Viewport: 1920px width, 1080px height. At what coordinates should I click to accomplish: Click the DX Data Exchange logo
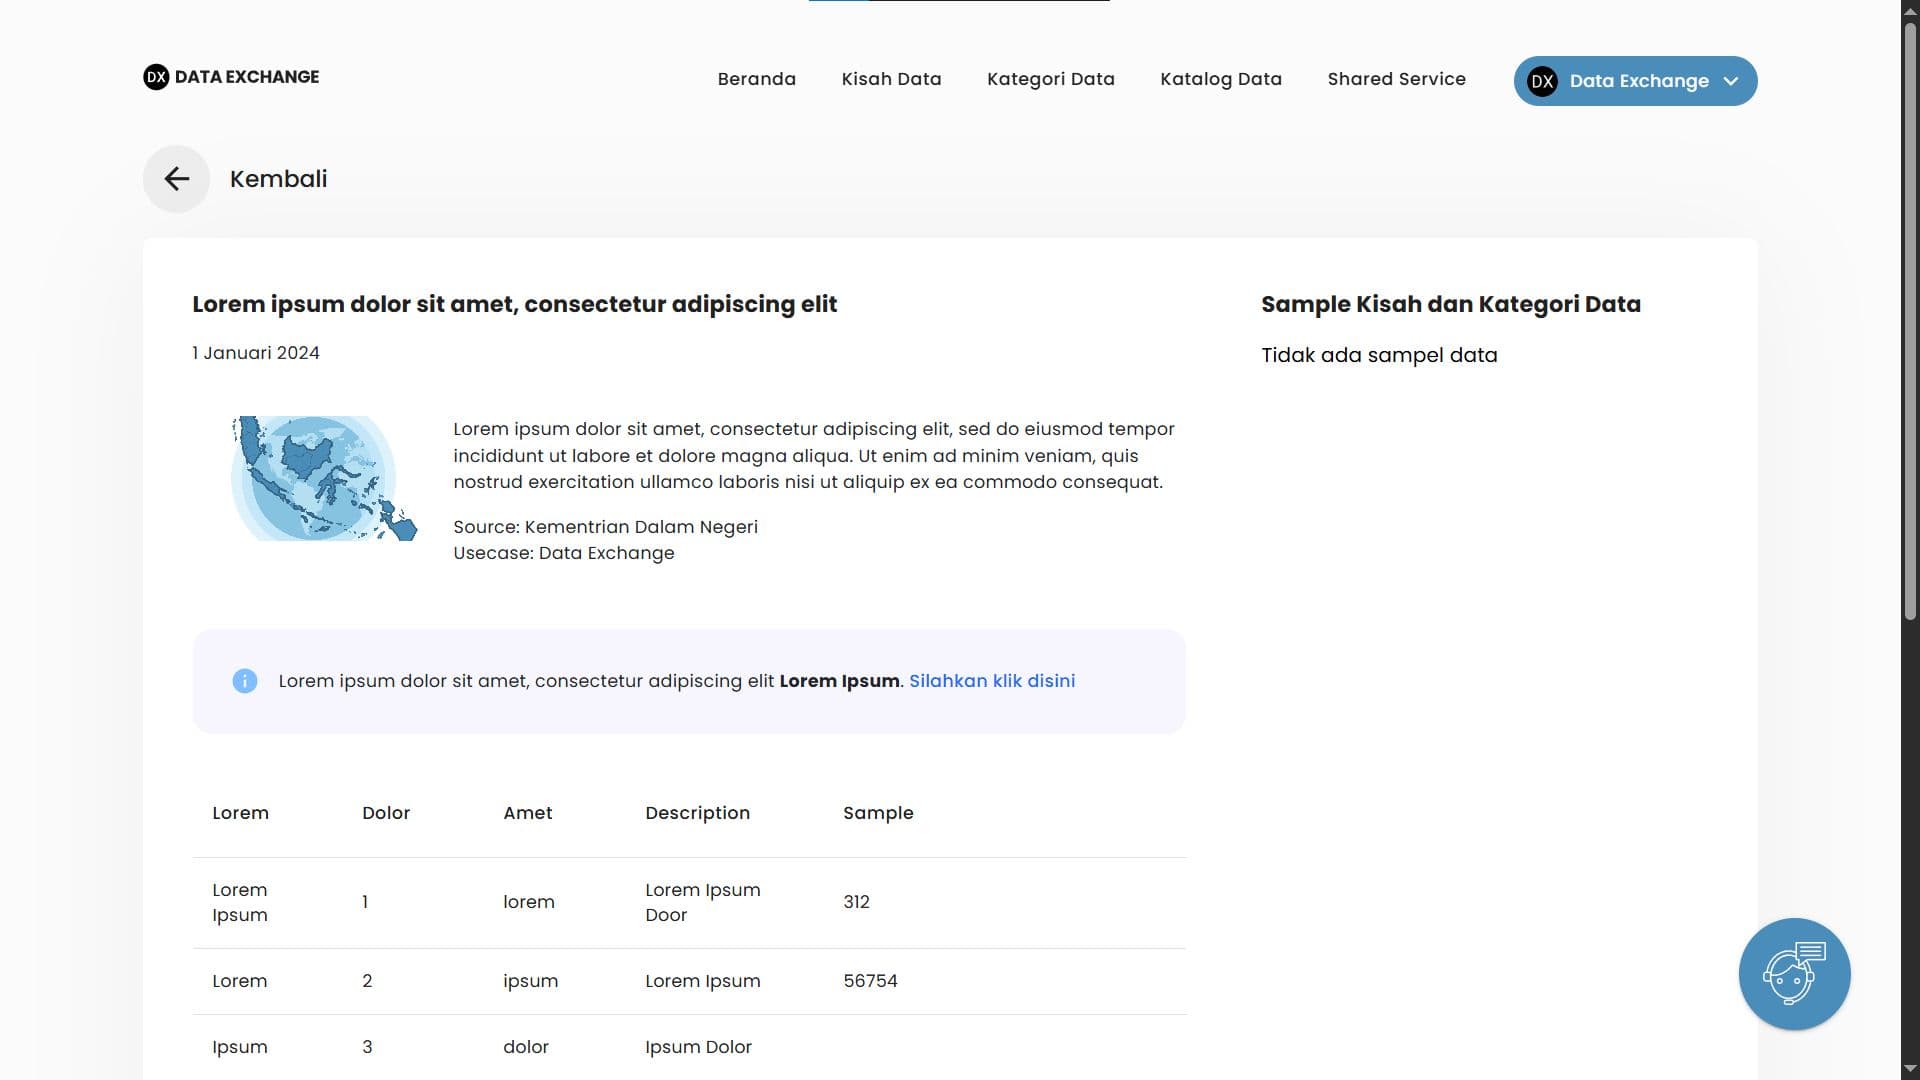231,77
